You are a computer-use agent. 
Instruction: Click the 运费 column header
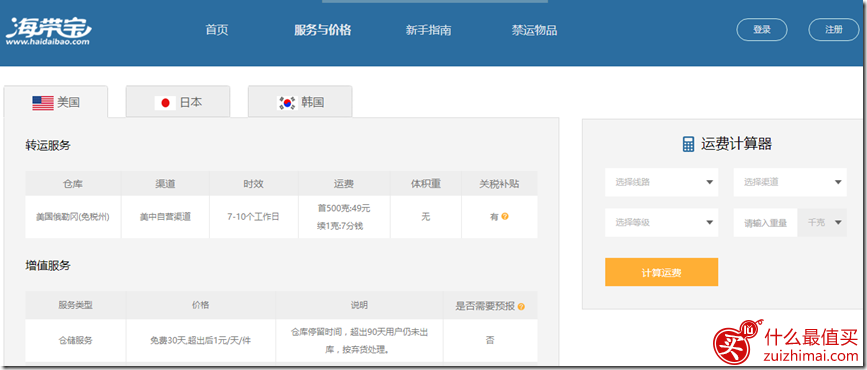(344, 184)
